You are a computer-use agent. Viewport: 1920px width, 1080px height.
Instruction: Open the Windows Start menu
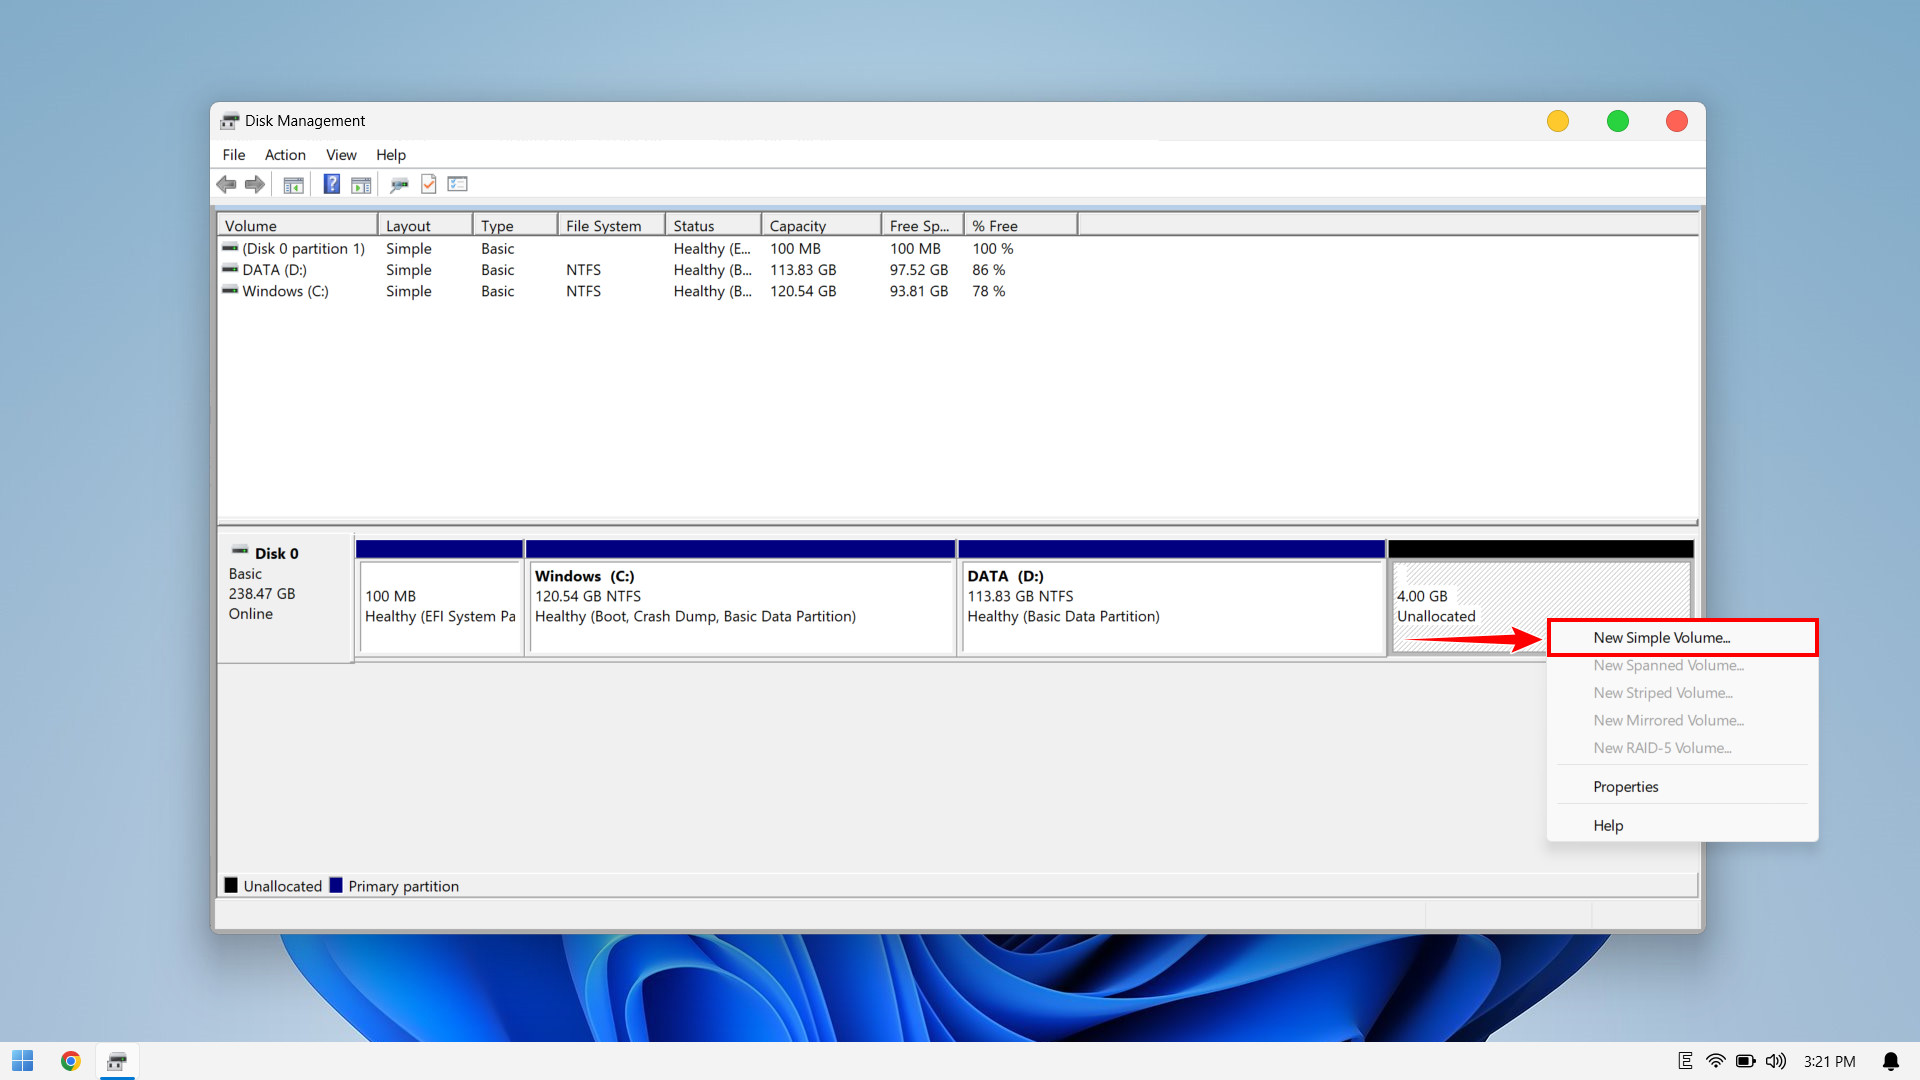click(x=22, y=1061)
